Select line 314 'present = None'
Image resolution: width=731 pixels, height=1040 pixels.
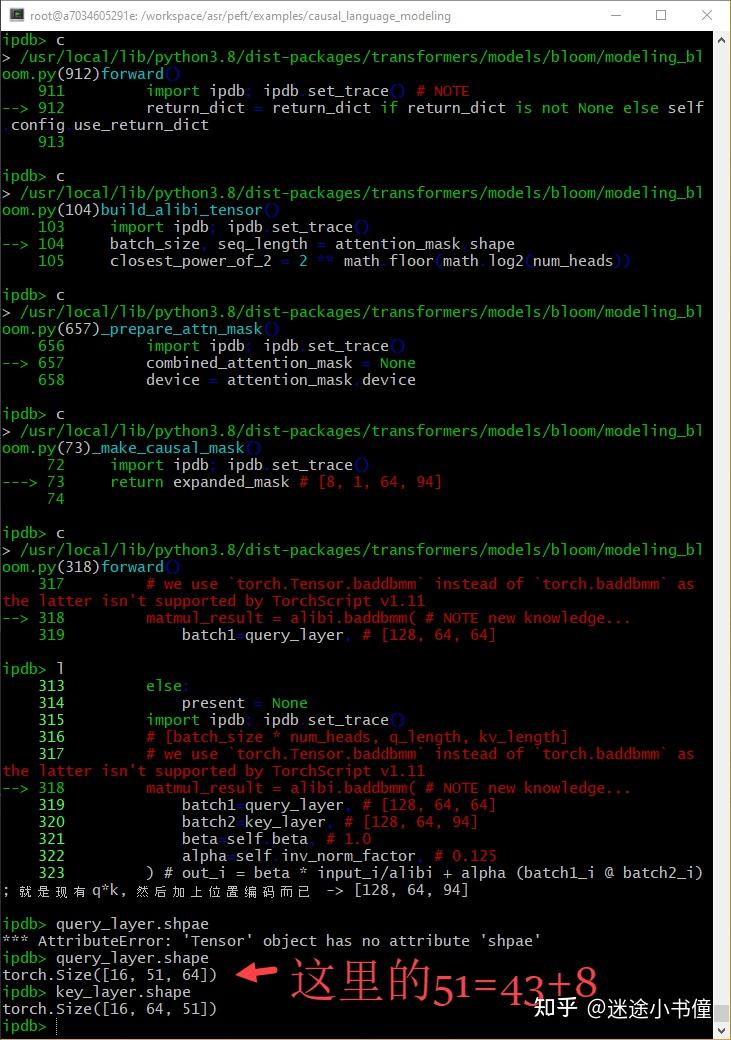[x=245, y=703]
